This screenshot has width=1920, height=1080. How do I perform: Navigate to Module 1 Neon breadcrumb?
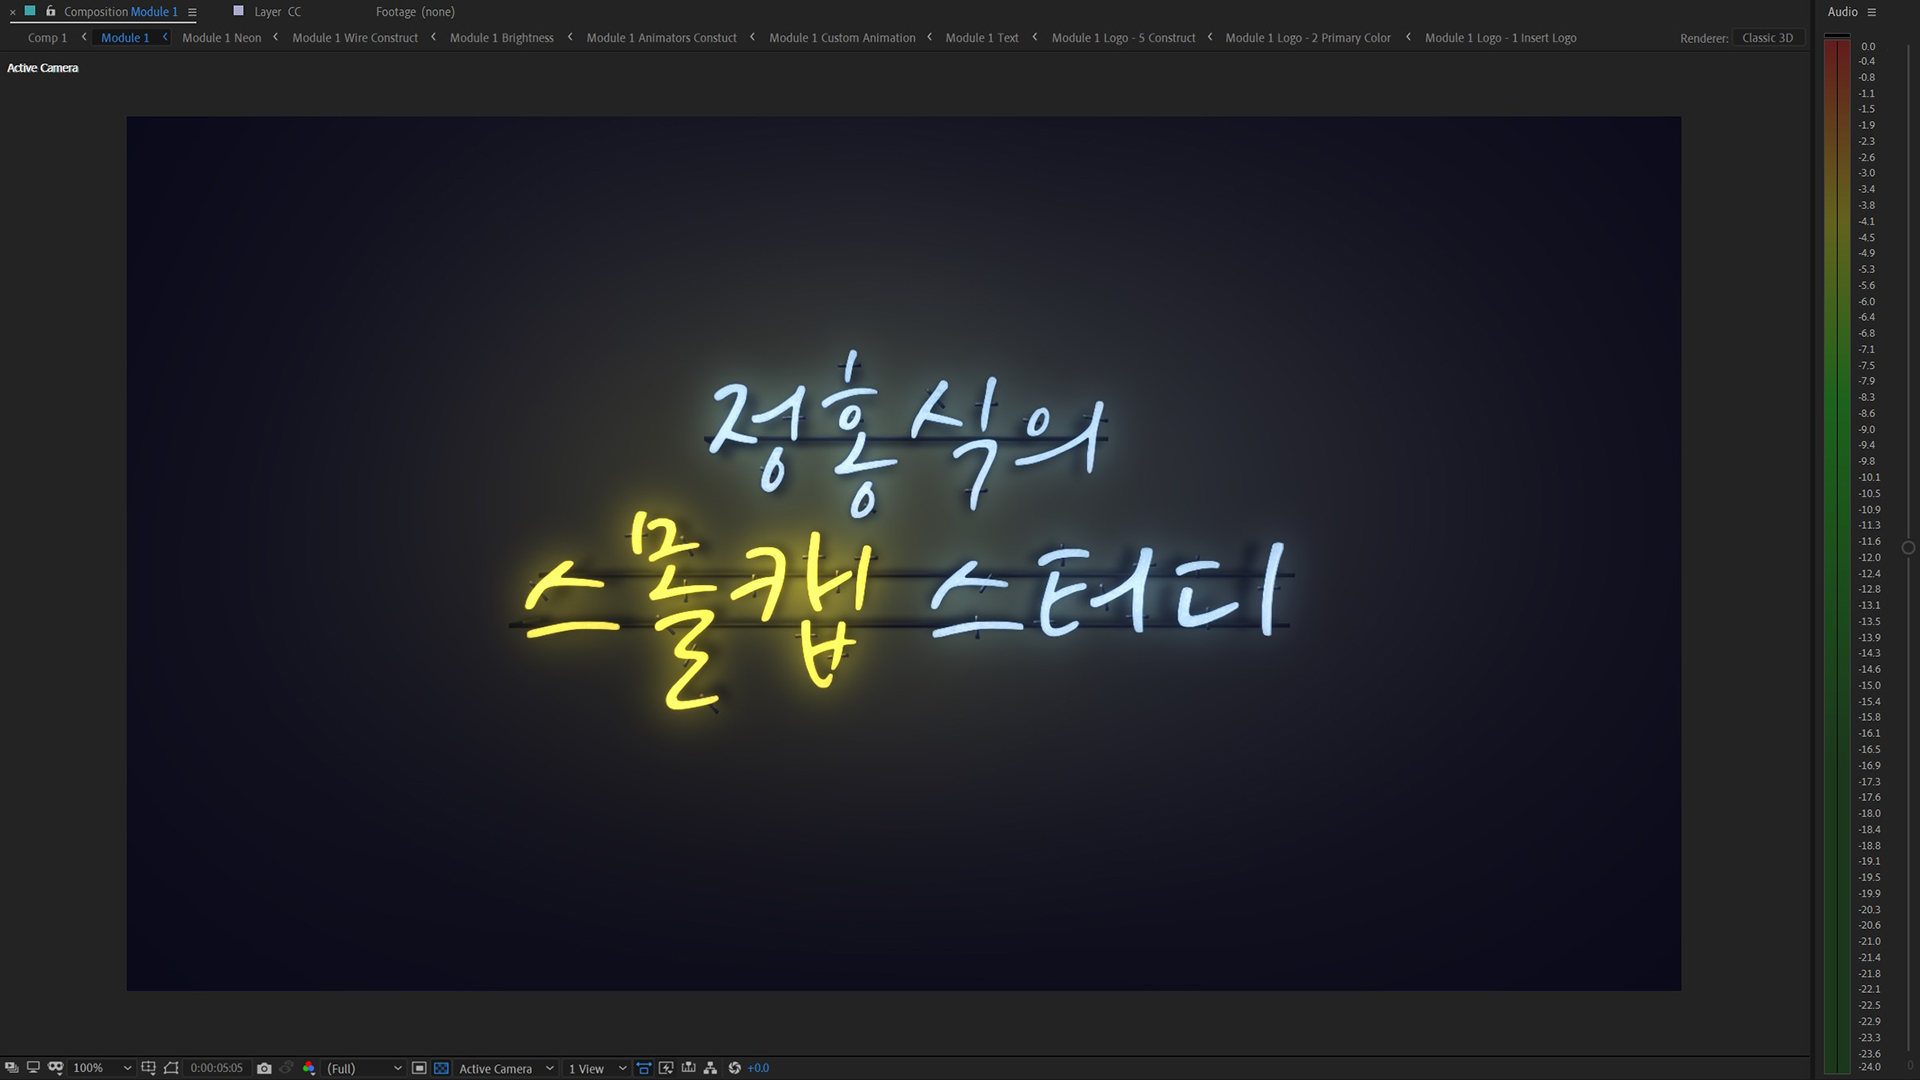click(221, 38)
